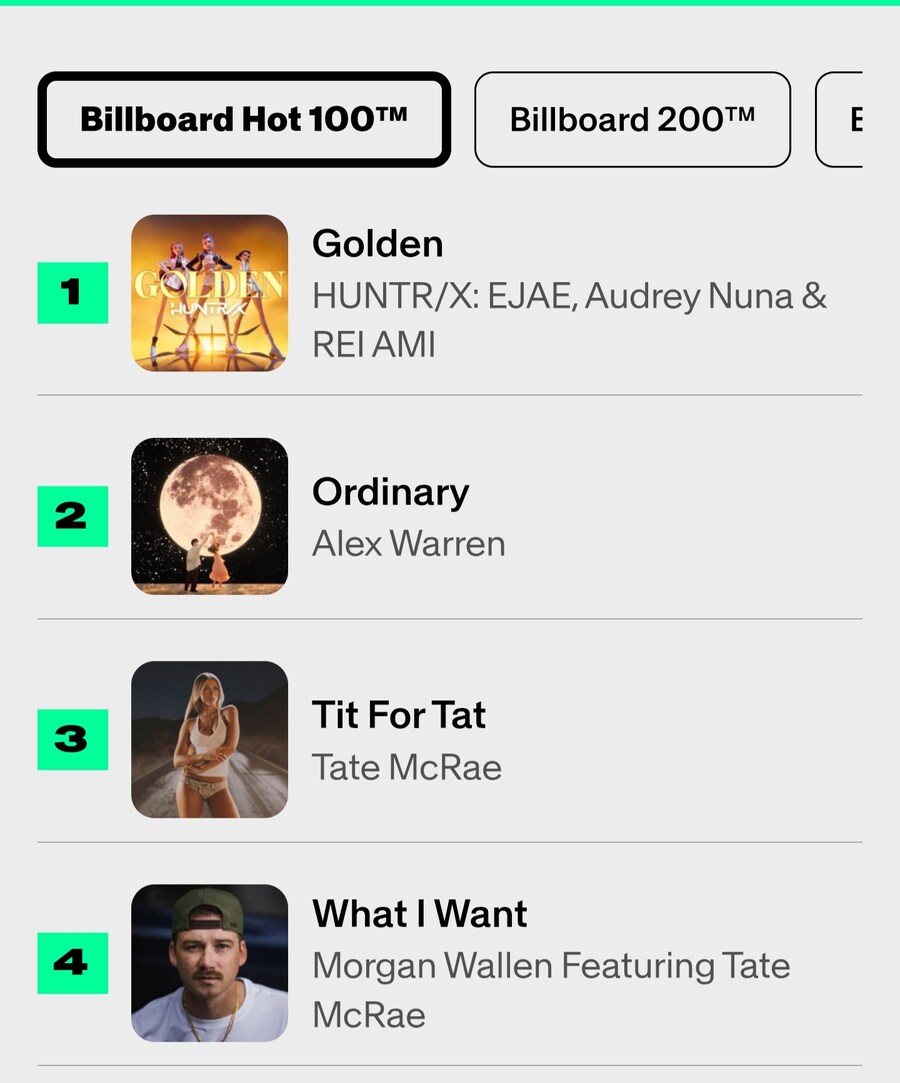The image size is (900, 1083).
Task: Click the HUNTR/X artist credit line
Action: point(569,296)
